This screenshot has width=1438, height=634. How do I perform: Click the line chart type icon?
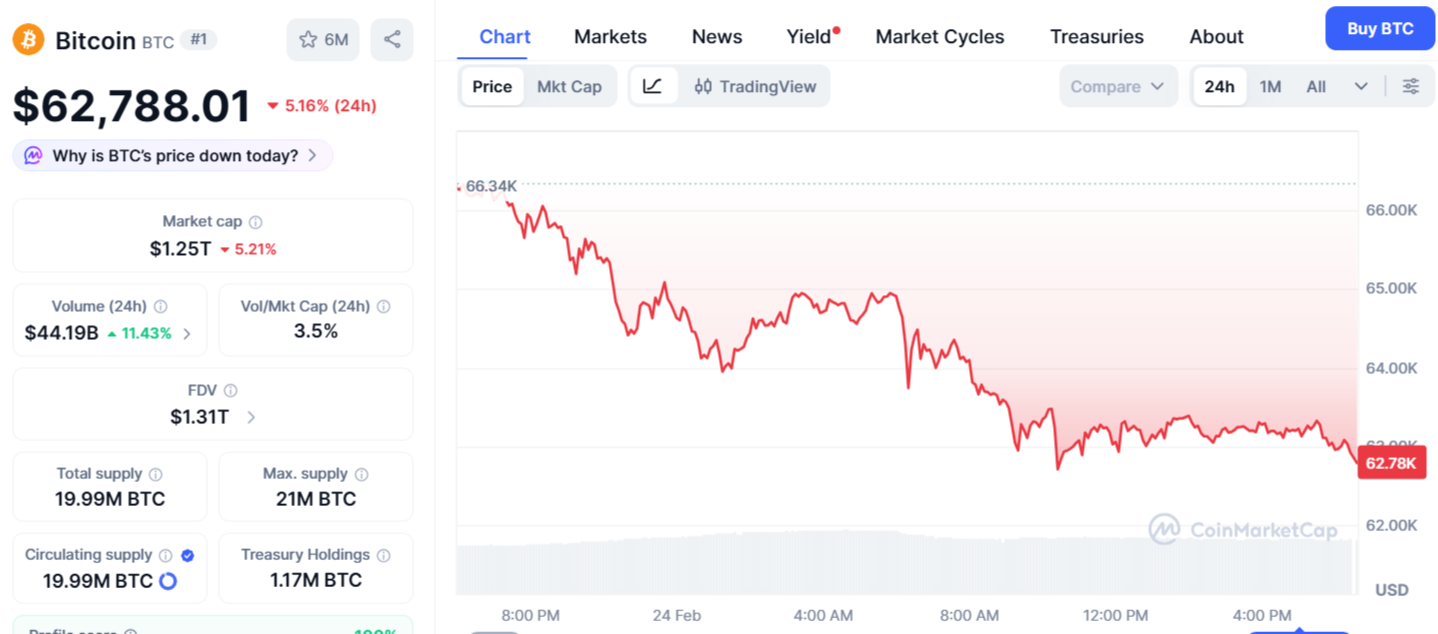pyautogui.click(x=653, y=87)
